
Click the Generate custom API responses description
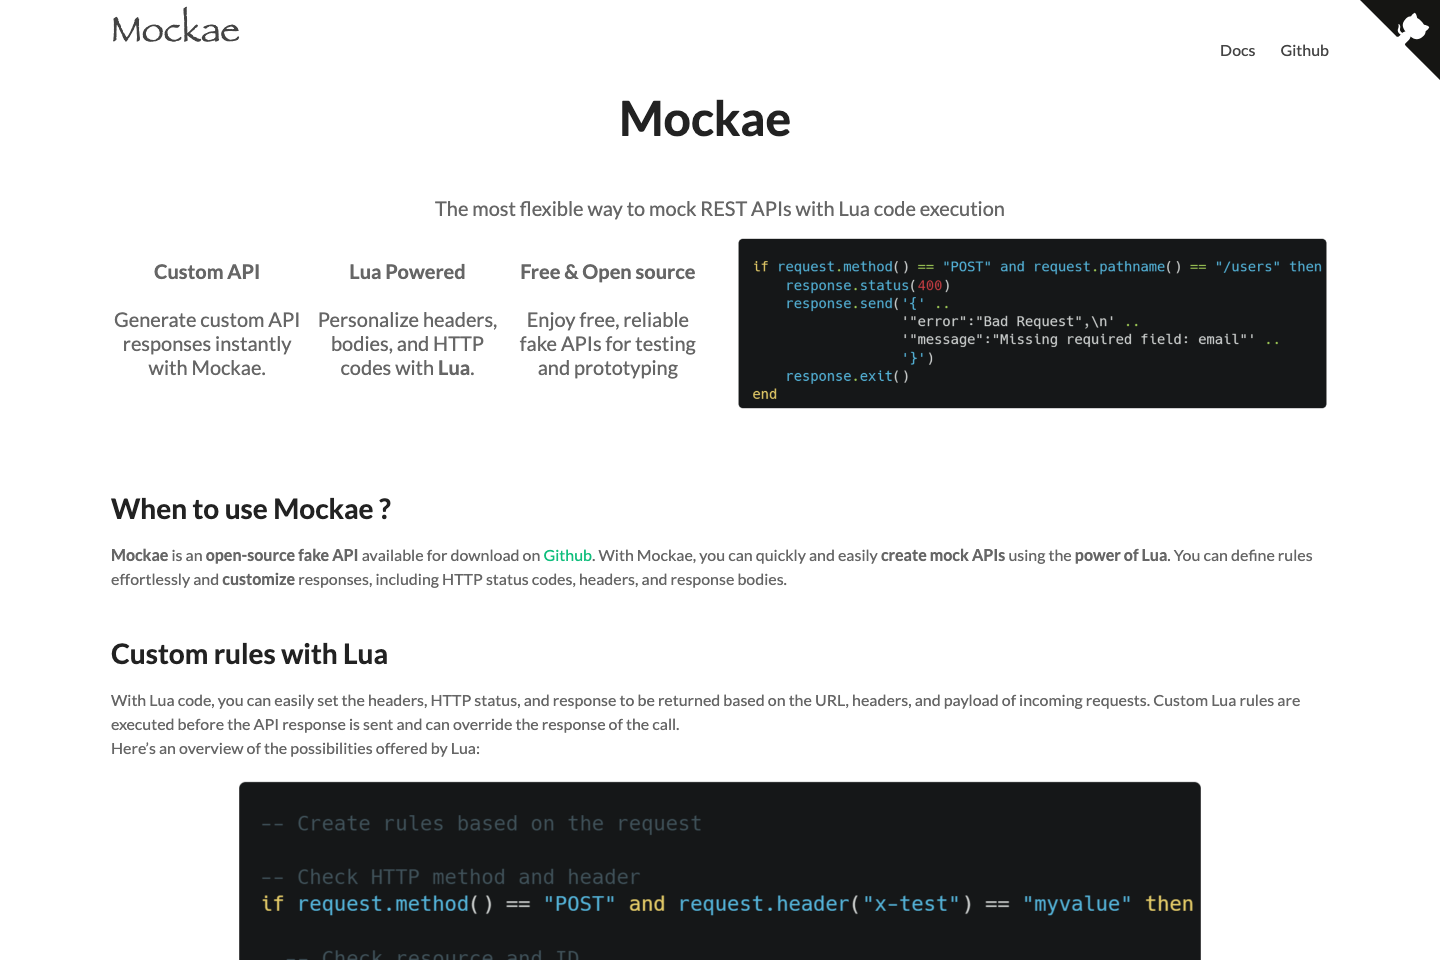(x=206, y=343)
